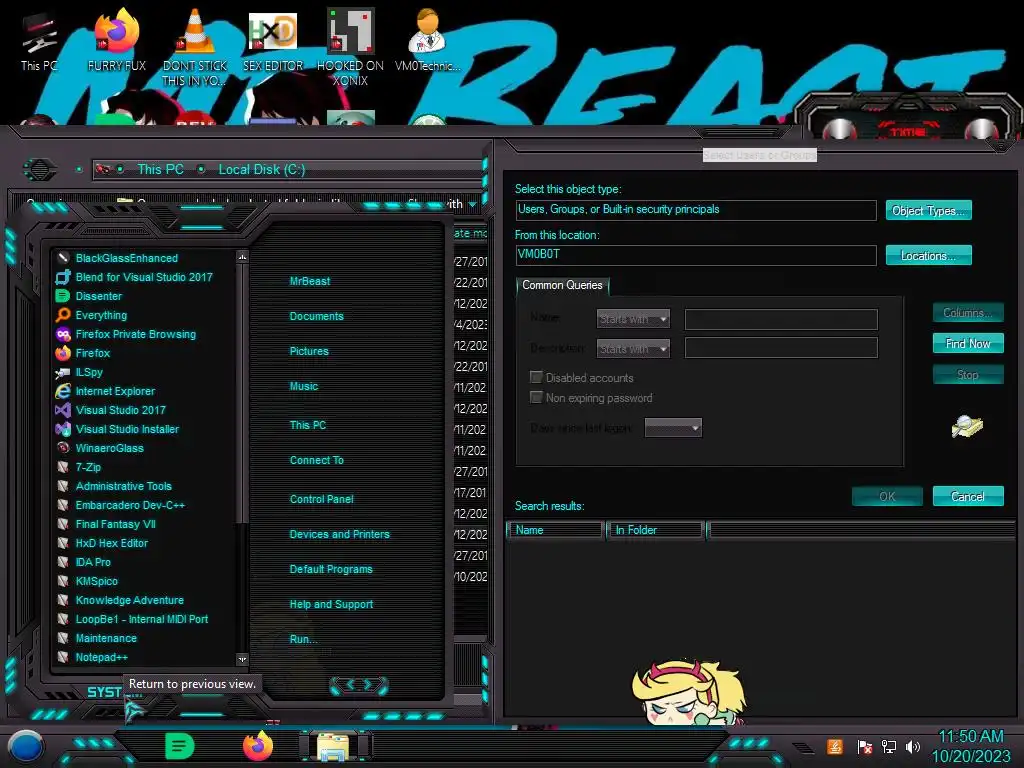Tick the Disabled accounts checkbox
Screen dimensions: 1024x768
click(x=536, y=377)
